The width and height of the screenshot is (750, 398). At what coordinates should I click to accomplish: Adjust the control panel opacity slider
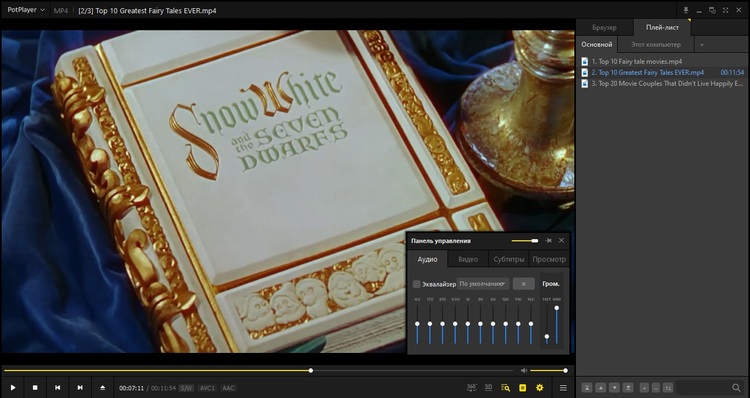pyautogui.click(x=525, y=241)
